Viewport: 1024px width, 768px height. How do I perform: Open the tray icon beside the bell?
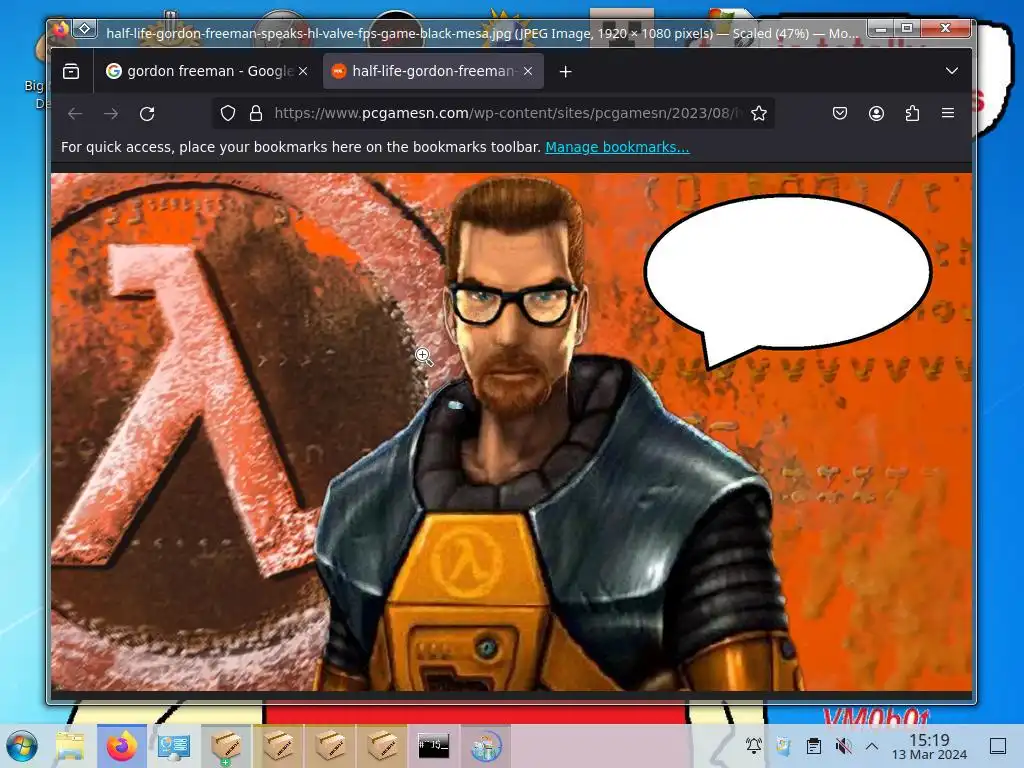tap(783, 745)
